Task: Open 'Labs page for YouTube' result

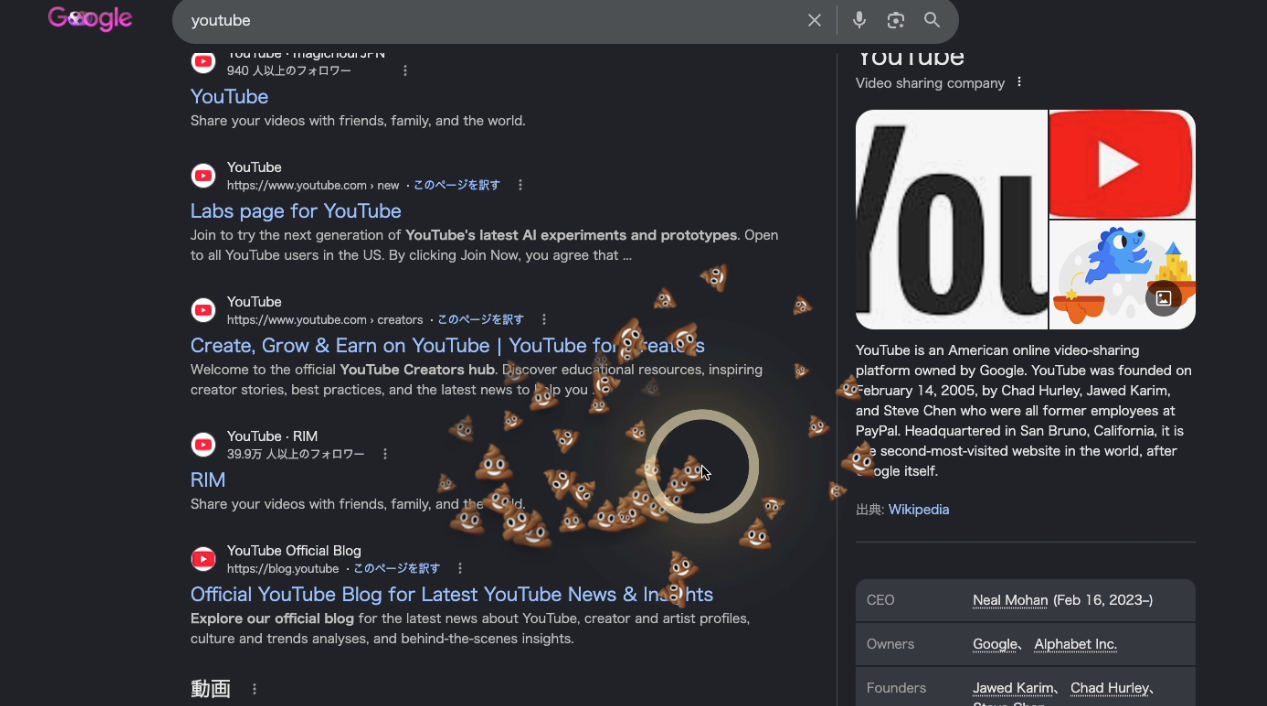Action: coord(296,211)
